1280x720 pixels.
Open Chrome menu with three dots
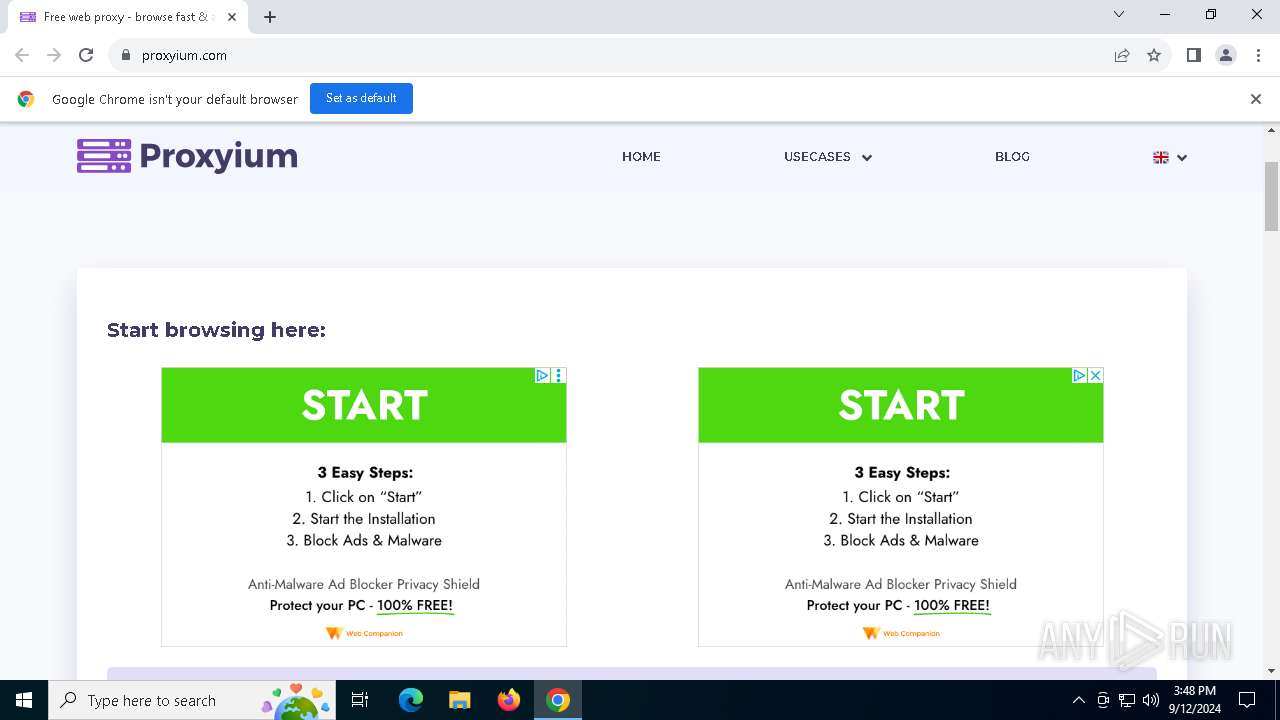pyautogui.click(x=1257, y=55)
